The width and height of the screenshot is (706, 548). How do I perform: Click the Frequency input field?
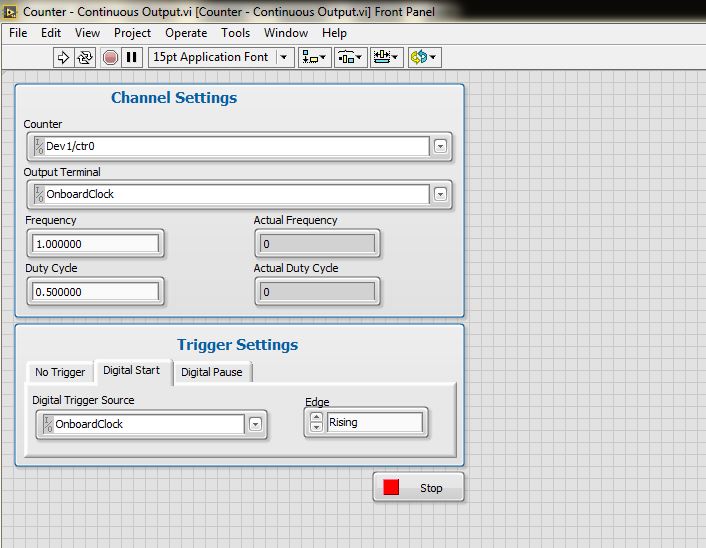95,243
